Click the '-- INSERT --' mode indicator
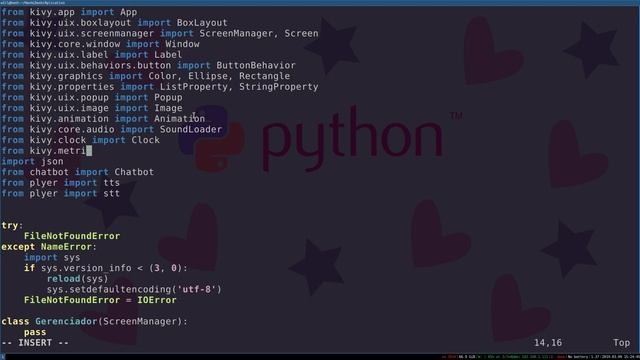The image size is (640, 360). click(35, 343)
